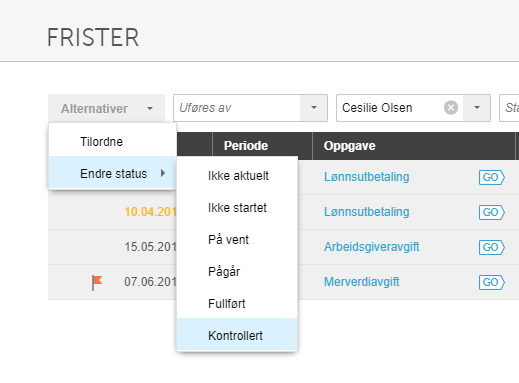This screenshot has height=383, width=519.
Task: Open the Merverdiavgift task link
Action: (361, 282)
